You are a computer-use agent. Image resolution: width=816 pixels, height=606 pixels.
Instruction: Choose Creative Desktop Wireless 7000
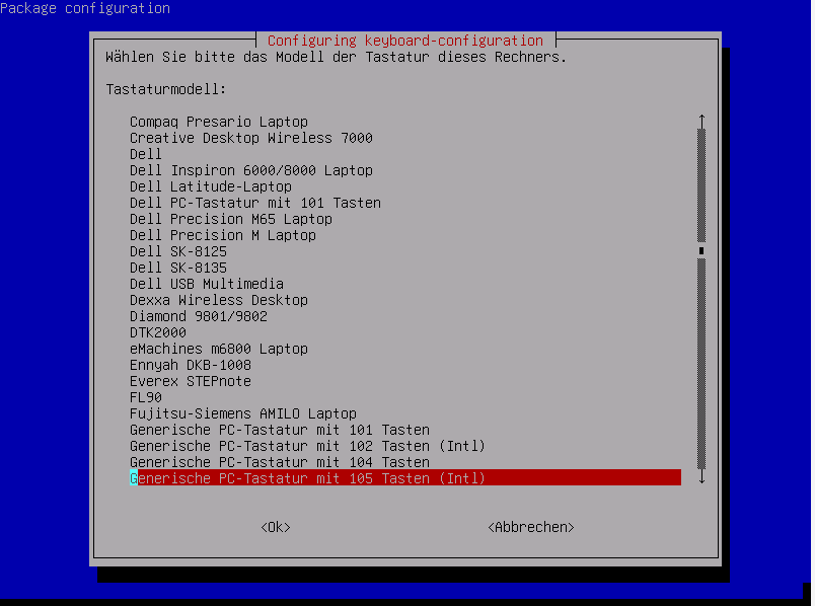coord(251,138)
